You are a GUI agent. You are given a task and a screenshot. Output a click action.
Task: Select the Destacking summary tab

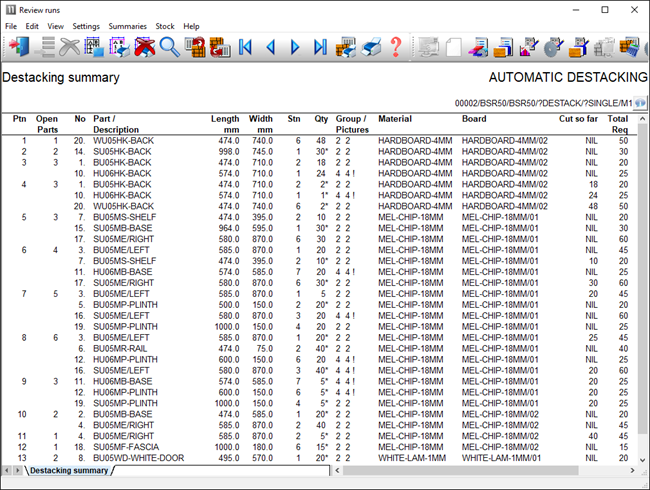point(68,470)
